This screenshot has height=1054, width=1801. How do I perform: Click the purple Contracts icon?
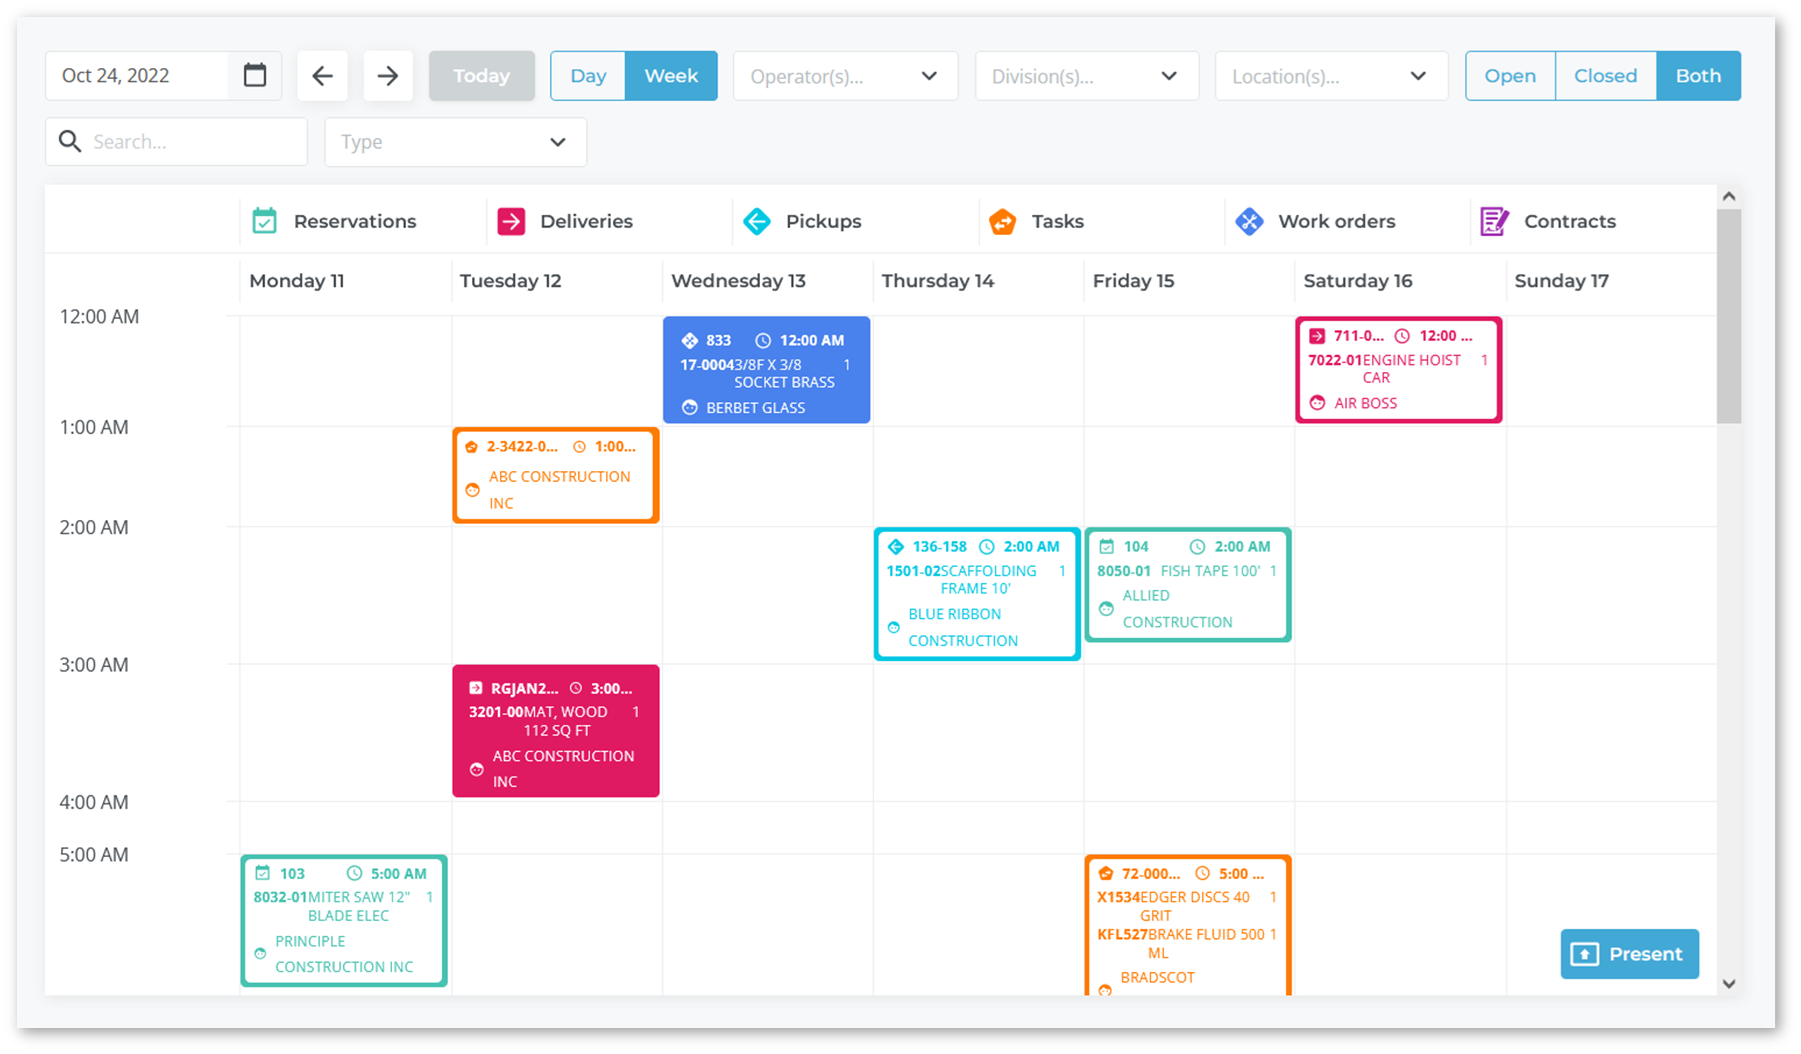tap(1494, 221)
